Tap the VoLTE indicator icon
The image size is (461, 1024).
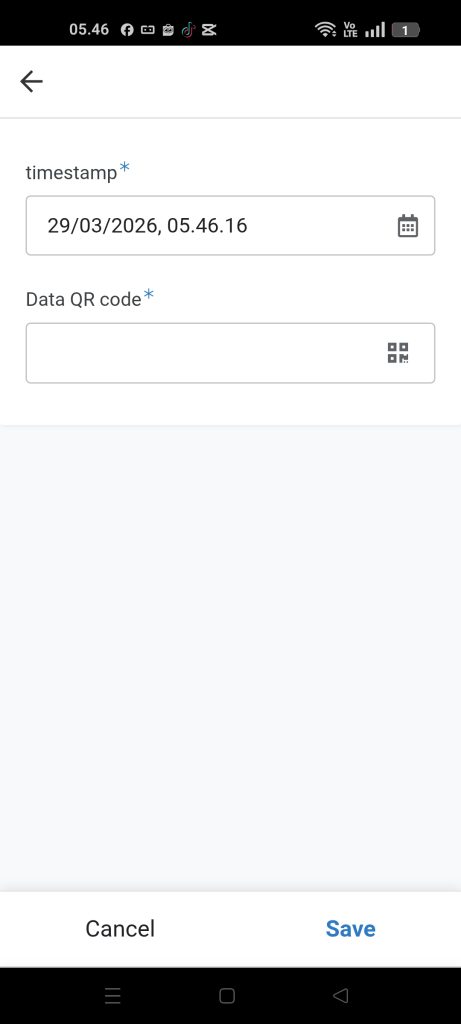pyautogui.click(x=350, y=29)
